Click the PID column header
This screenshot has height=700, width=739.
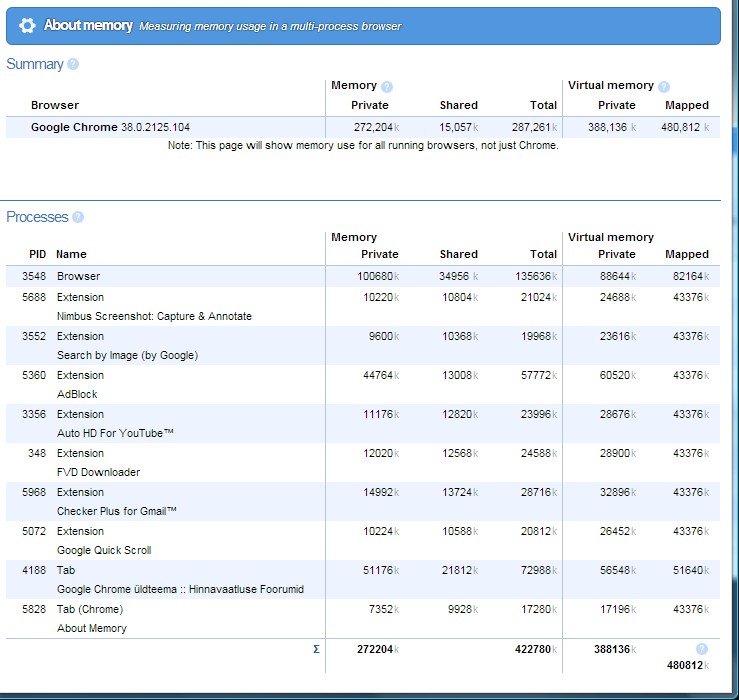point(38,255)
